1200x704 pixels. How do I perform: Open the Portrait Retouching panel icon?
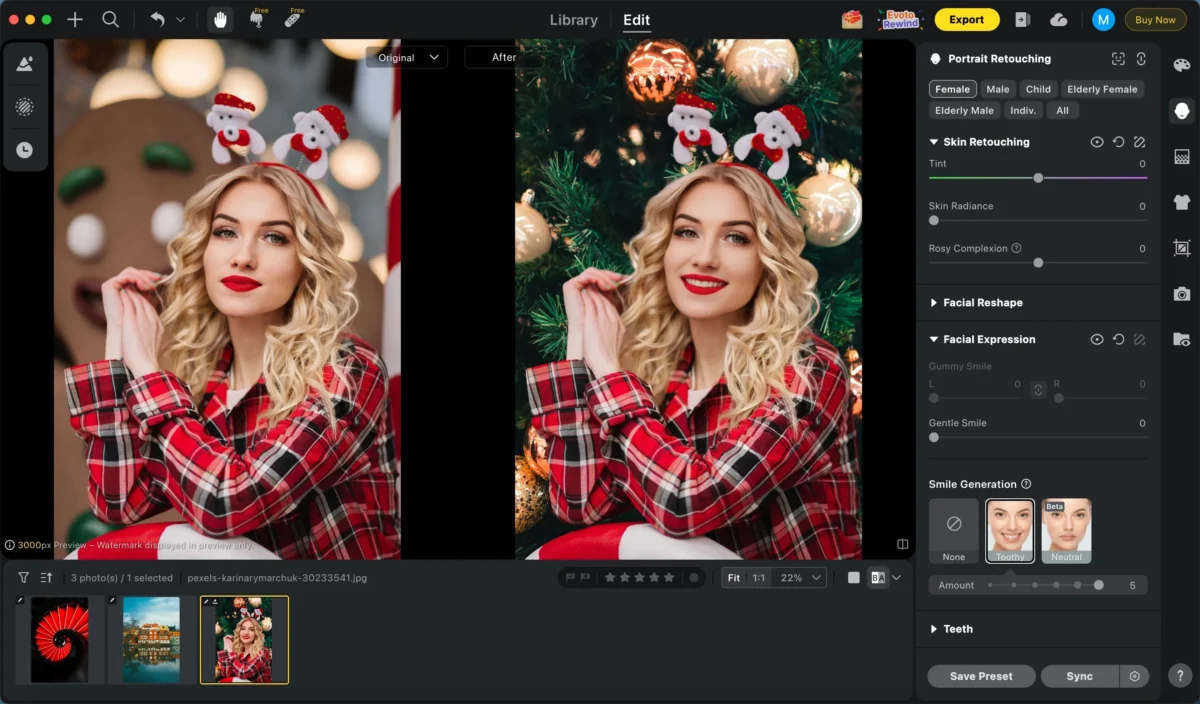pyautogui.click(x=1181, y=110)
